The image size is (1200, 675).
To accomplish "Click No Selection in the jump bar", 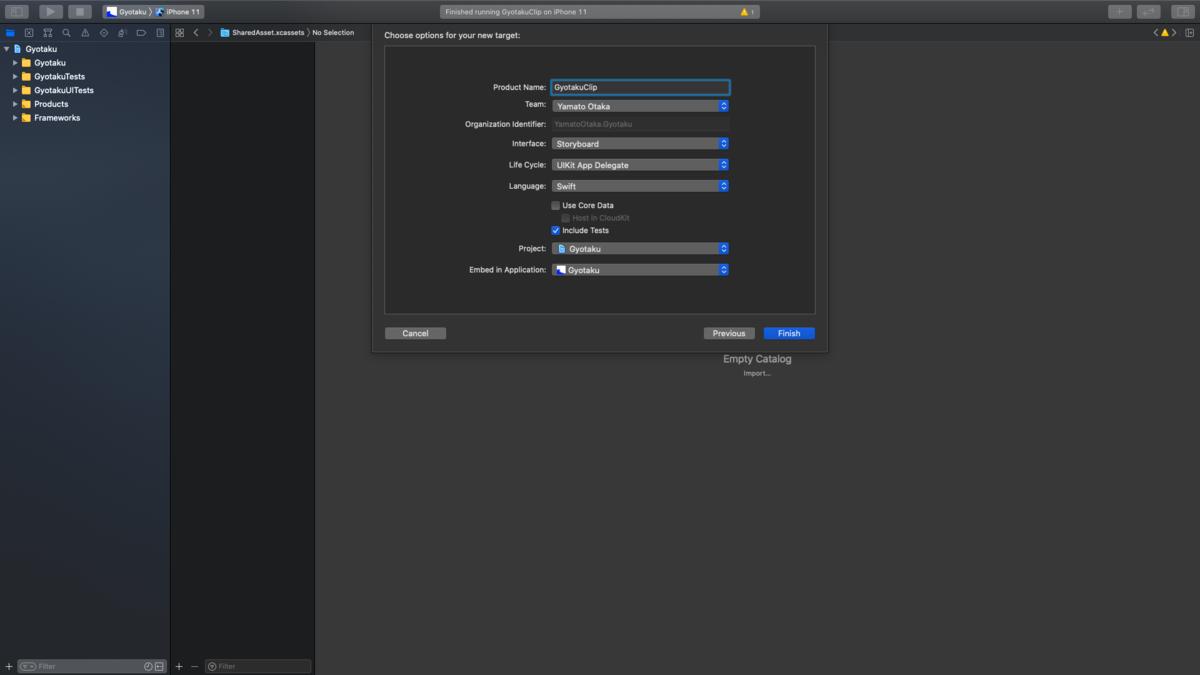I will 333,33.
